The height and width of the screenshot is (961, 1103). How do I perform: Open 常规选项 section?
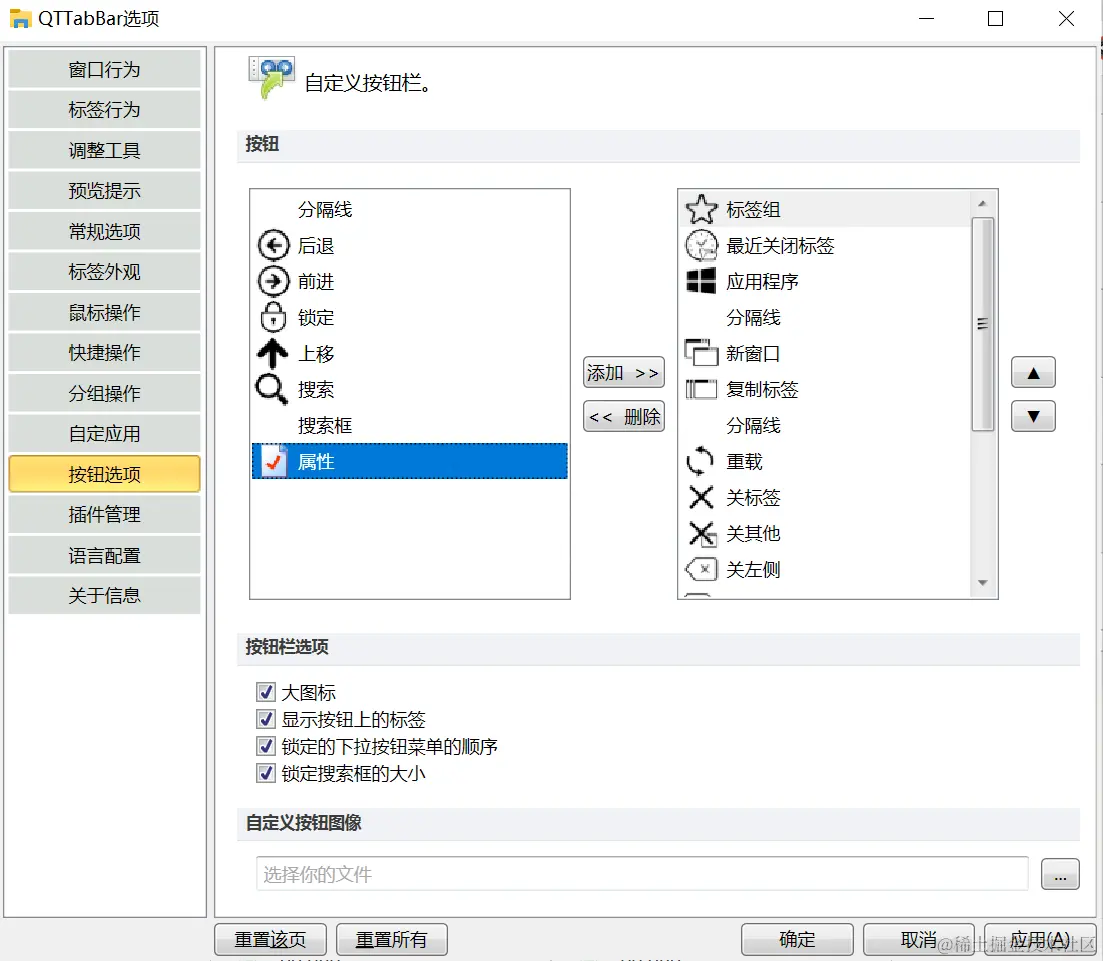[104, 231]
